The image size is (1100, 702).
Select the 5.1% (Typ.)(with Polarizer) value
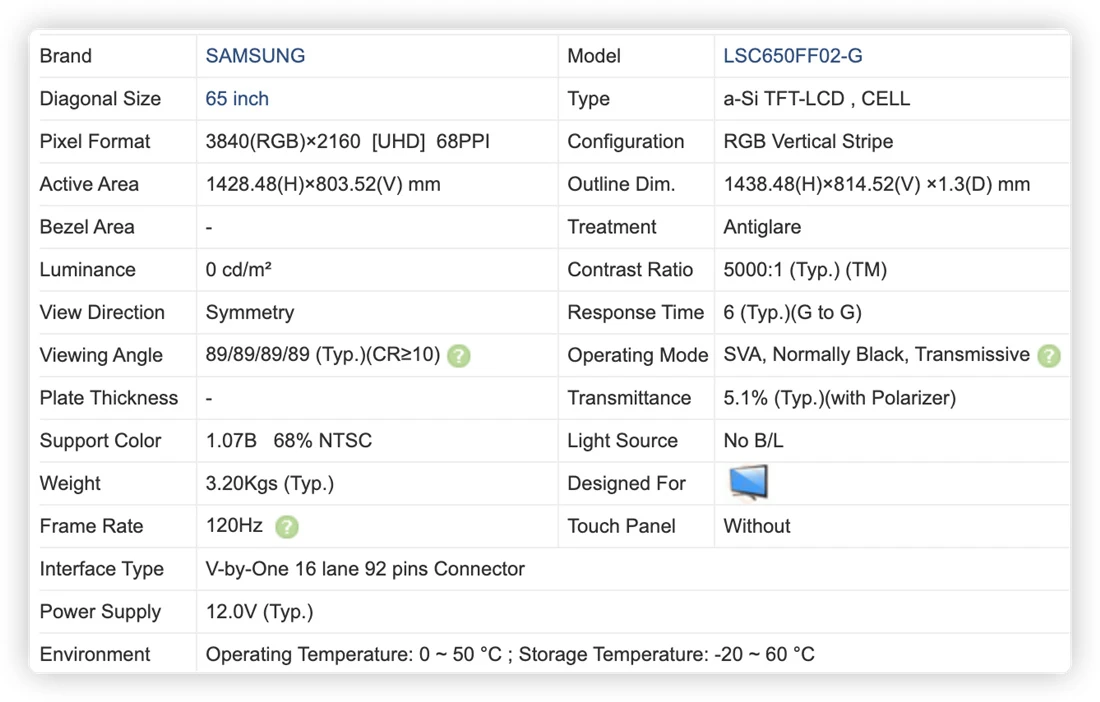click(840, 398)
